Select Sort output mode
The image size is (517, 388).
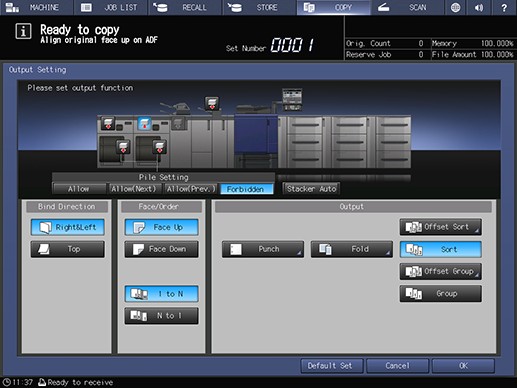click(x=441, y=249)
